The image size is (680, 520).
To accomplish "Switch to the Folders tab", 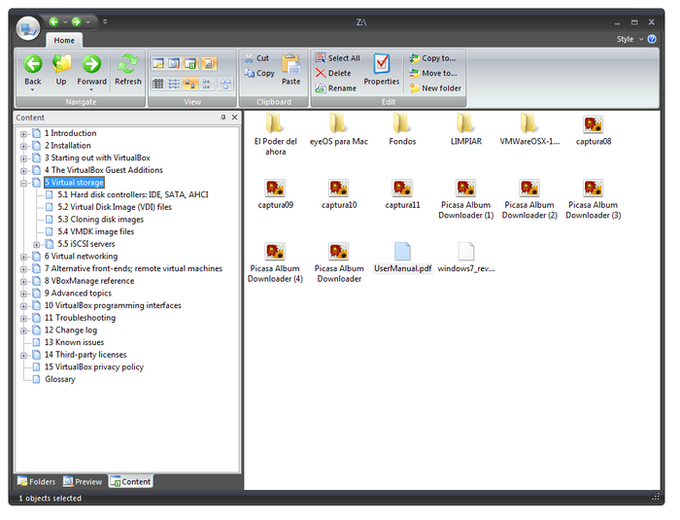I will [x=36, y=481].
